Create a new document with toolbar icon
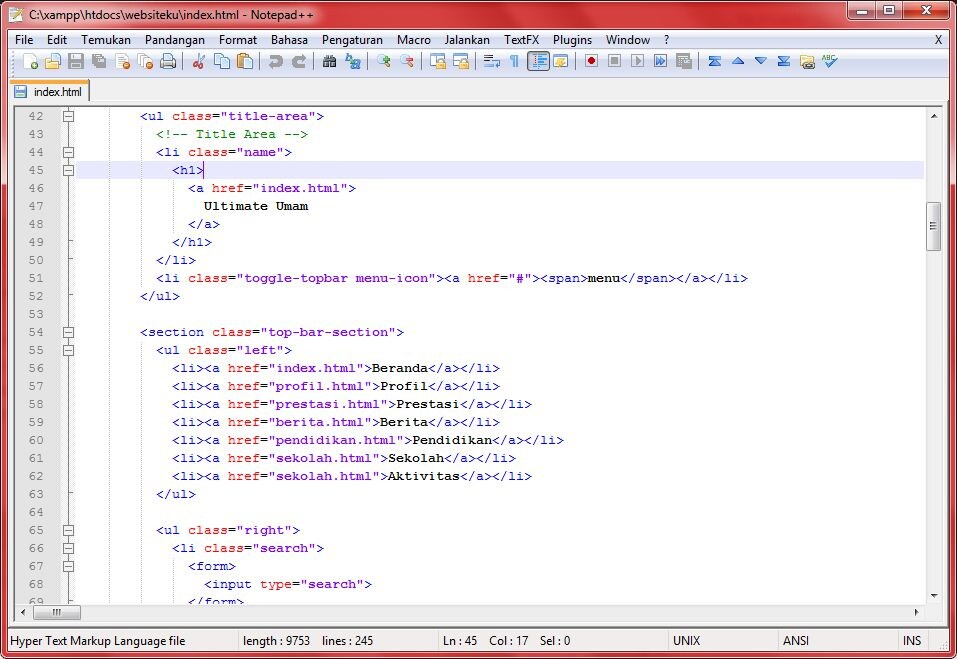 pyautogui.click(x=30, y=61)
